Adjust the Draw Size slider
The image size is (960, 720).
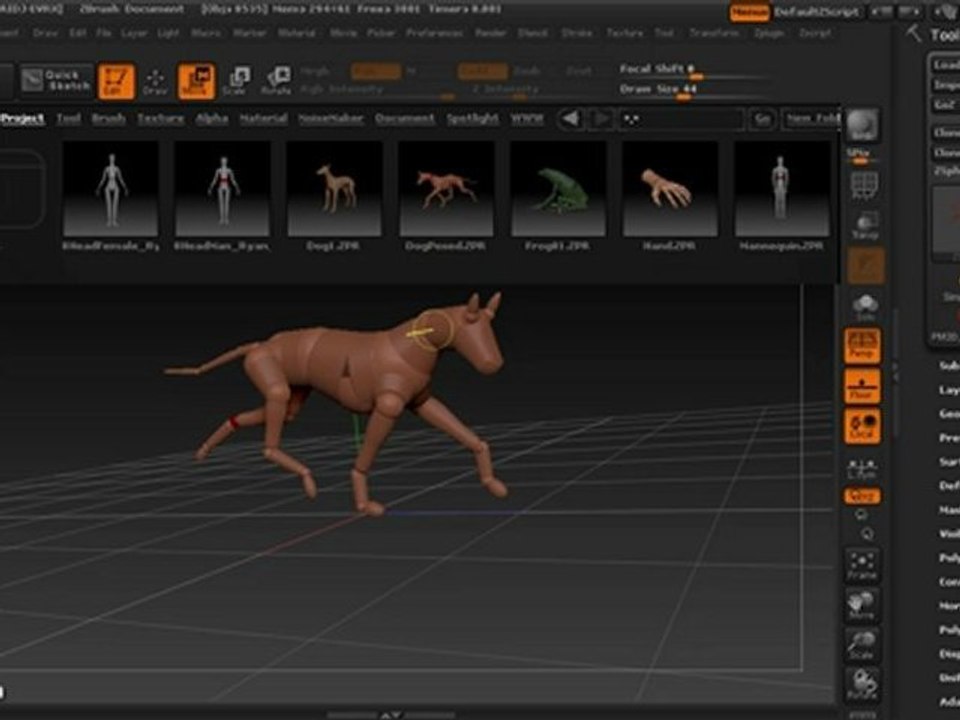694,91
